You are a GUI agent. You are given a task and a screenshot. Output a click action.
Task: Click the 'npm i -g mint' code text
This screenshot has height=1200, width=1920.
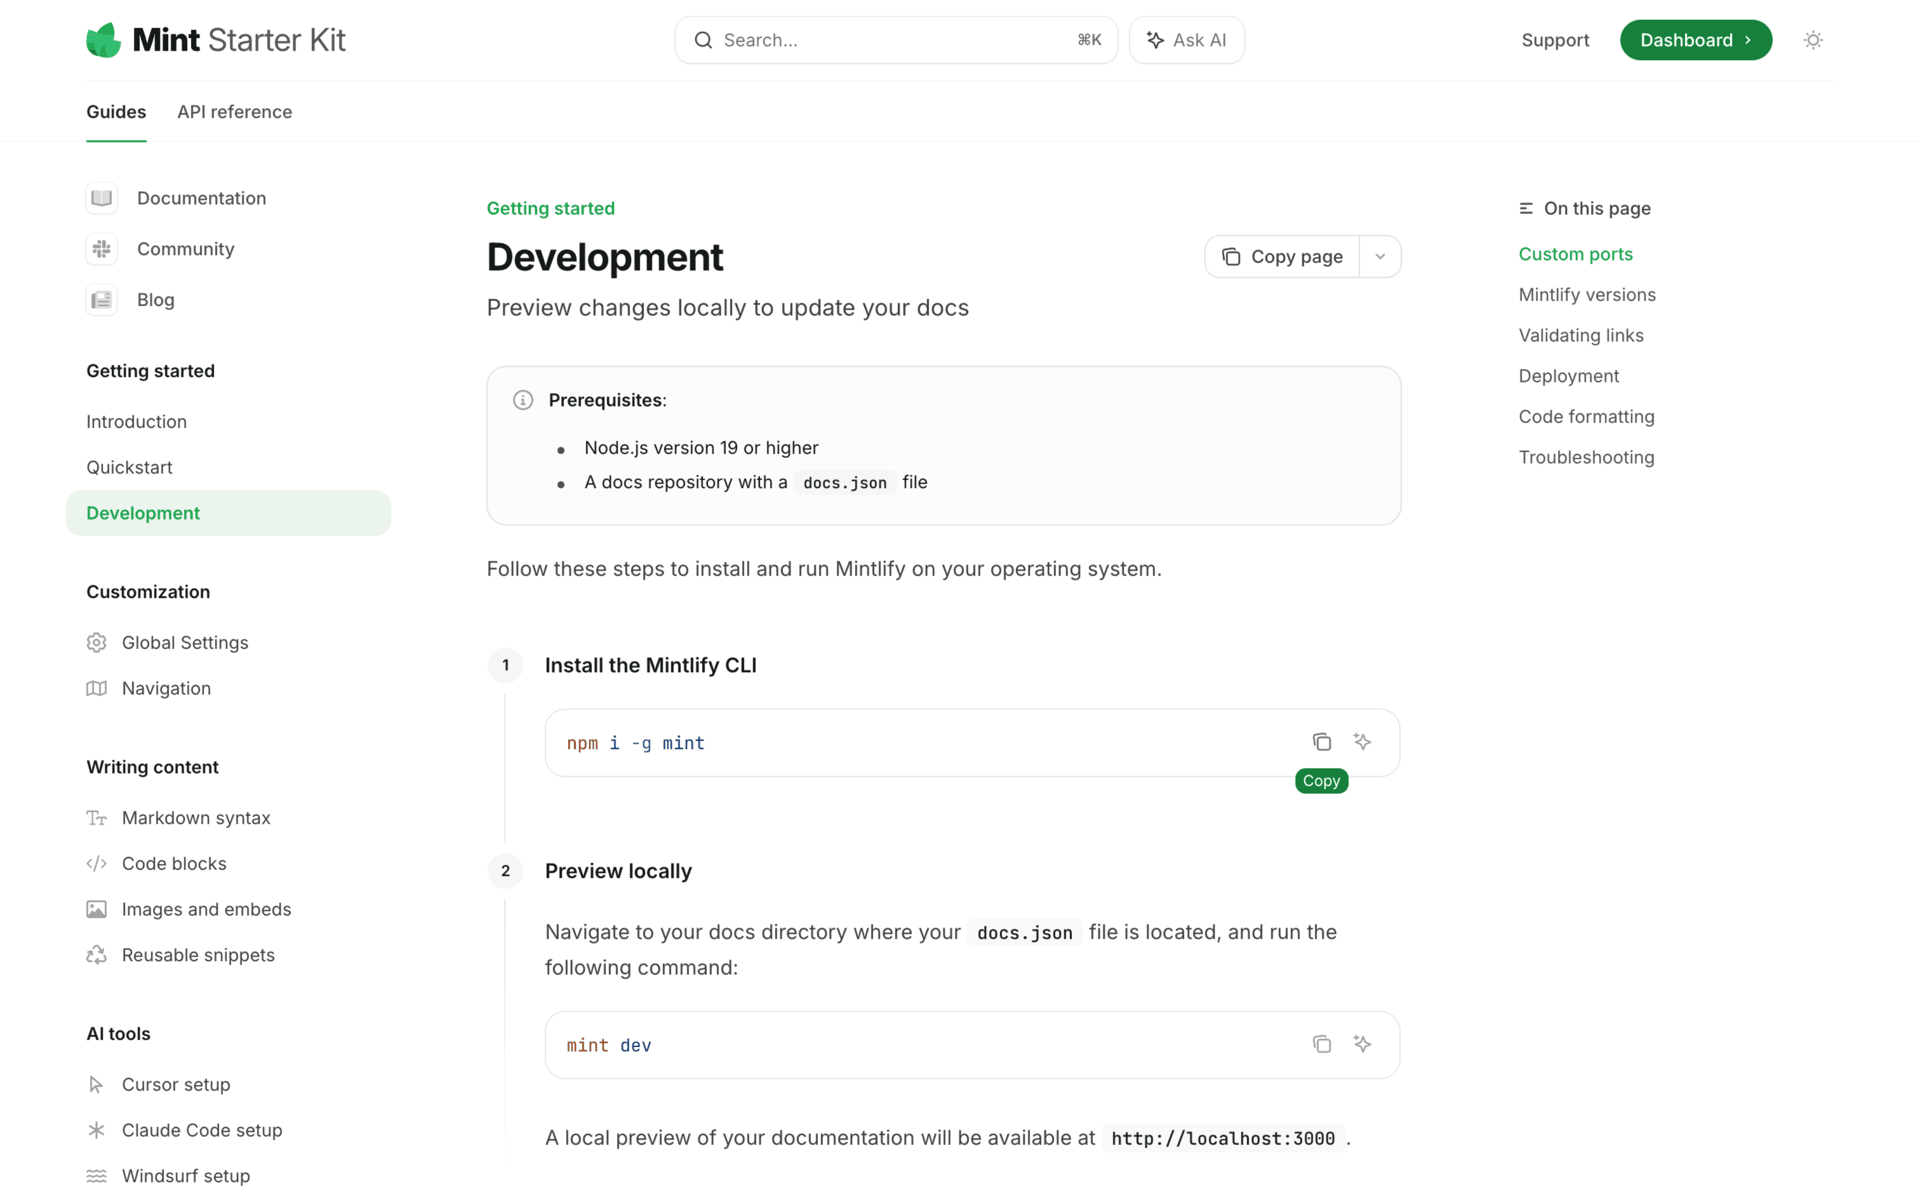[x=636, y=743]
